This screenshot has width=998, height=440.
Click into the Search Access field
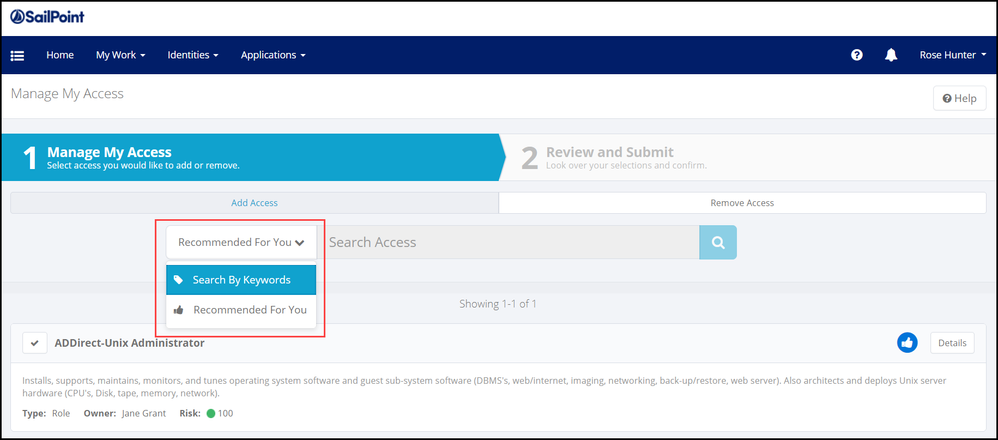510,242
